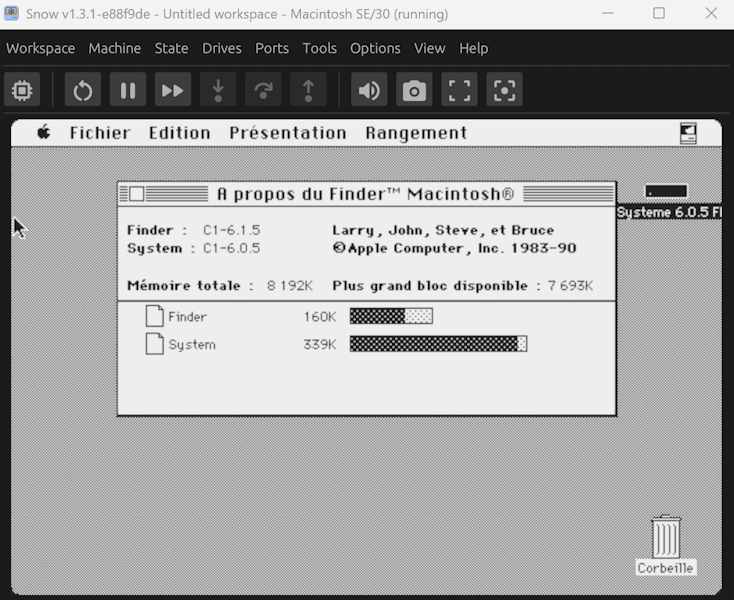Open the Edition menu

(x=180, y=133)
